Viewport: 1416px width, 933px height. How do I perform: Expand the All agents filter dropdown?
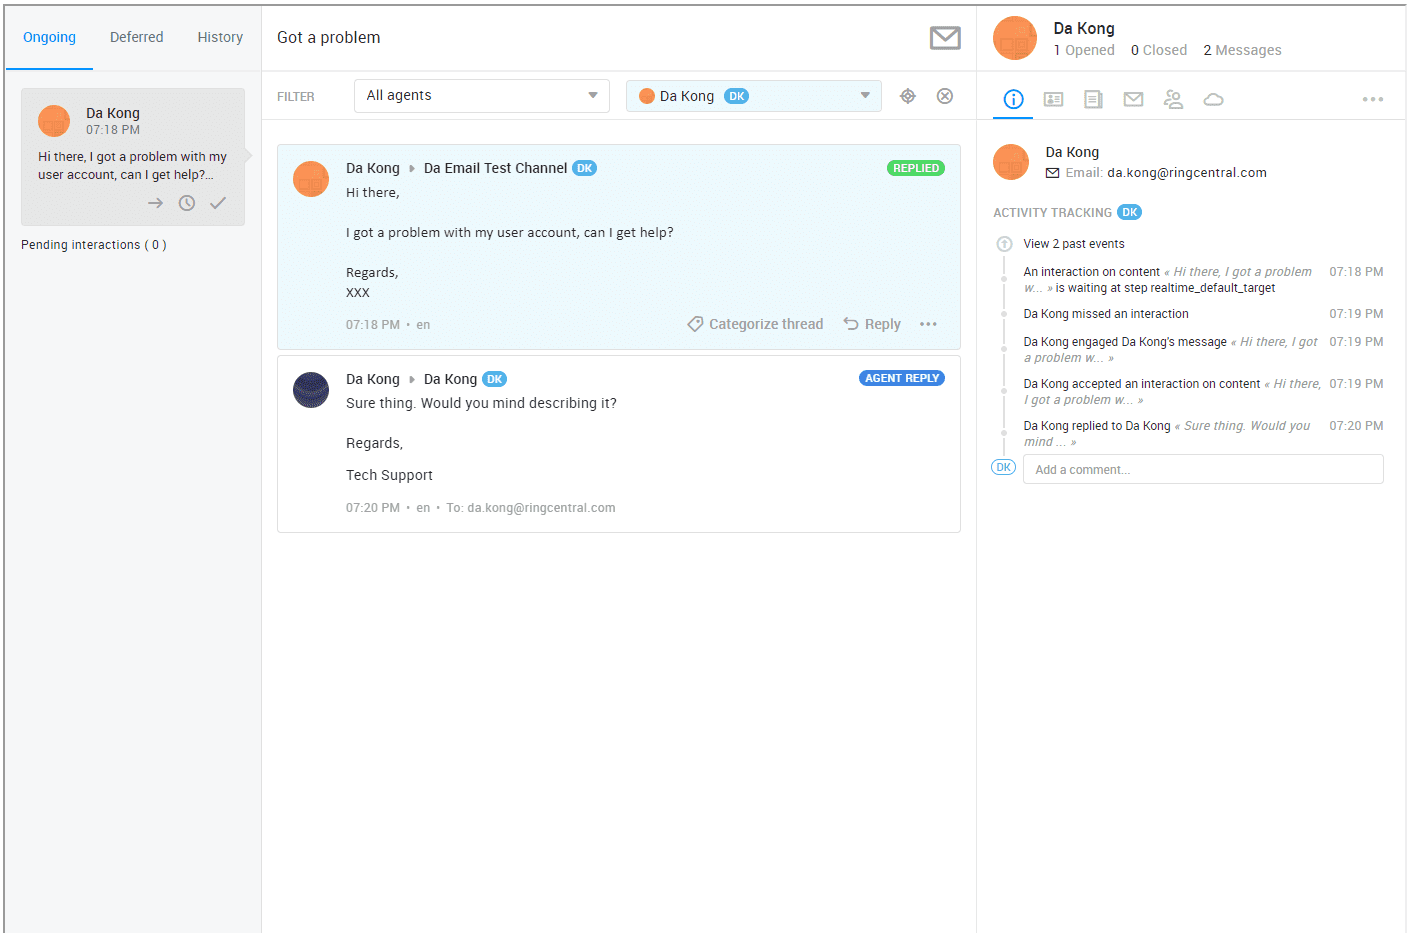pos(481,96)
